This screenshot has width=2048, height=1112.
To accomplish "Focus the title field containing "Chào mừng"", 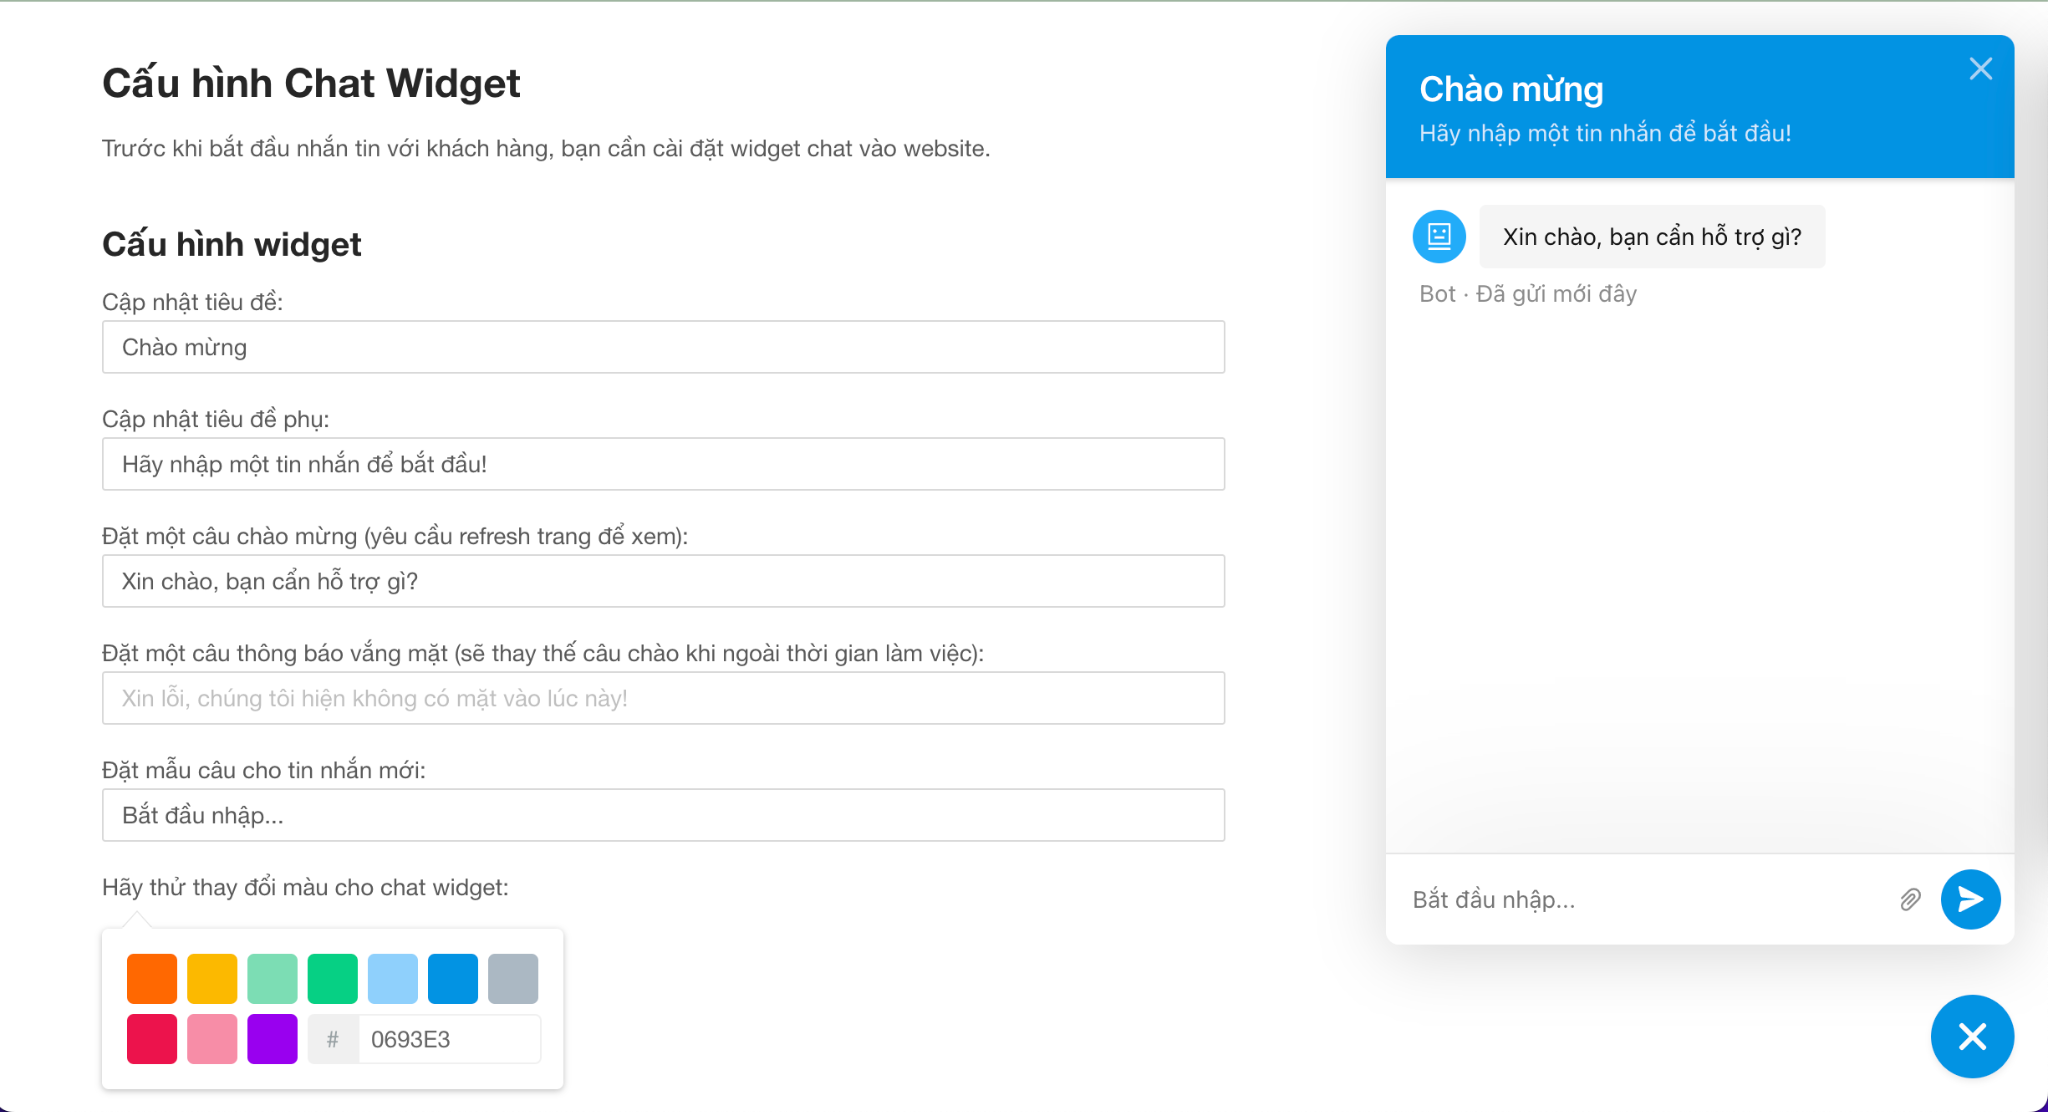I will [663, 347].
